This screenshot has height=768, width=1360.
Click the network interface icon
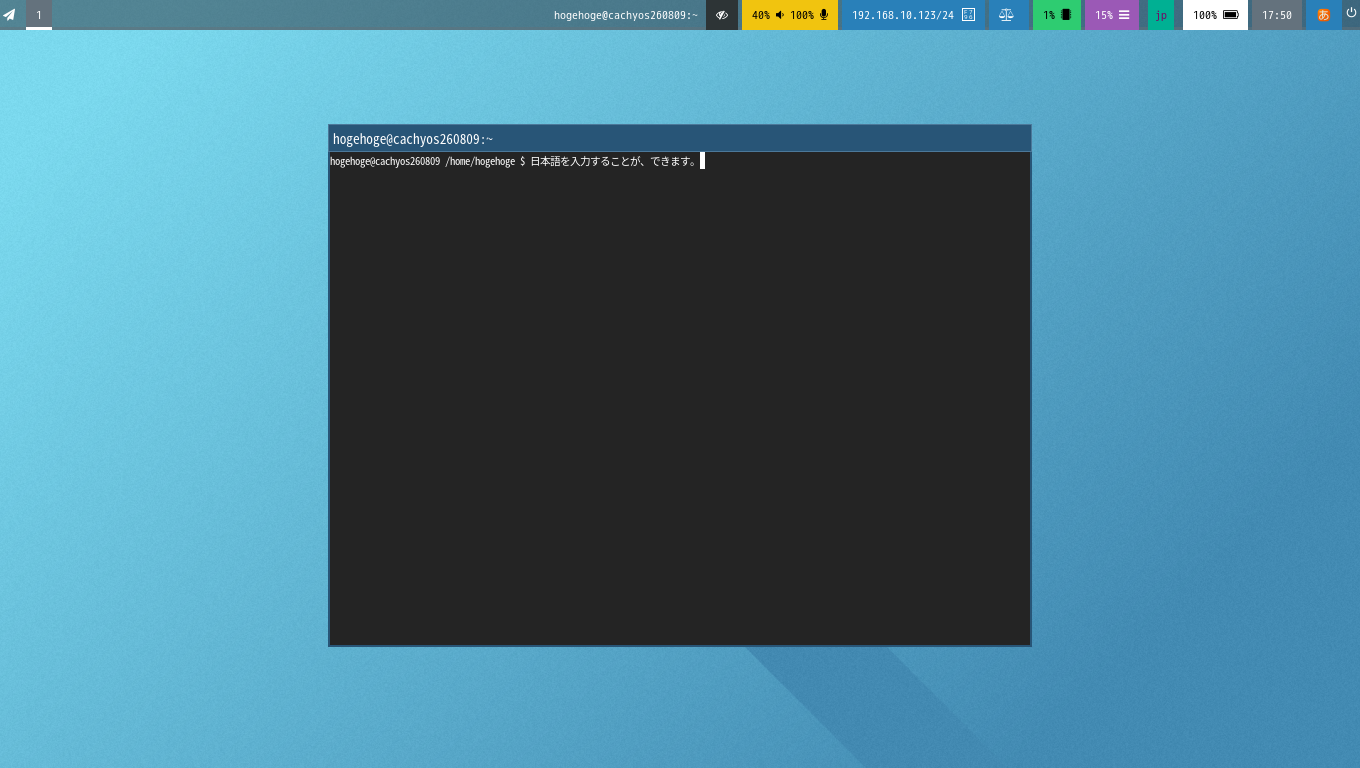(x=968, y=15)
